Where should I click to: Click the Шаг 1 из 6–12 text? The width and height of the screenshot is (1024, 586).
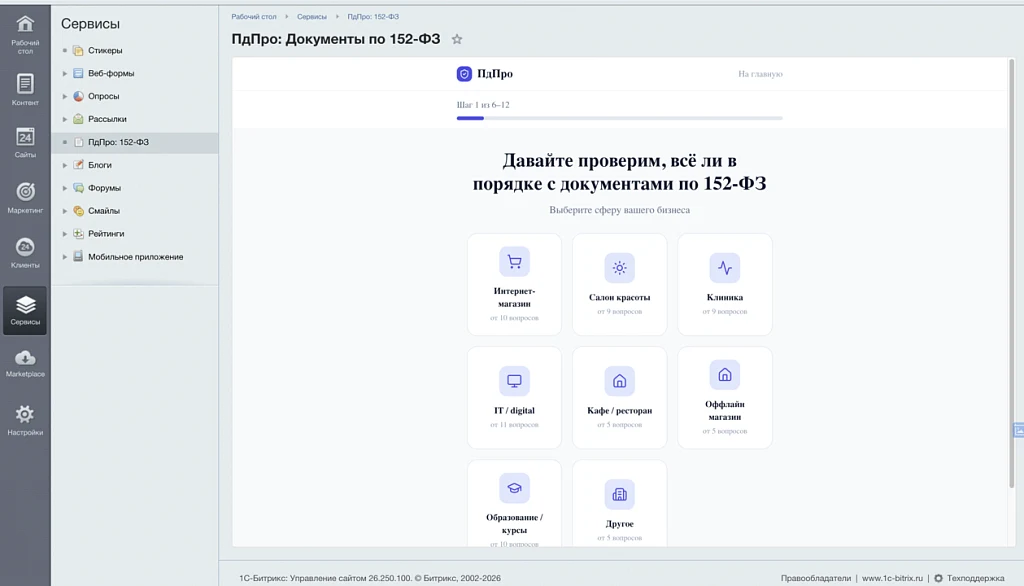(x=483, y=105)
